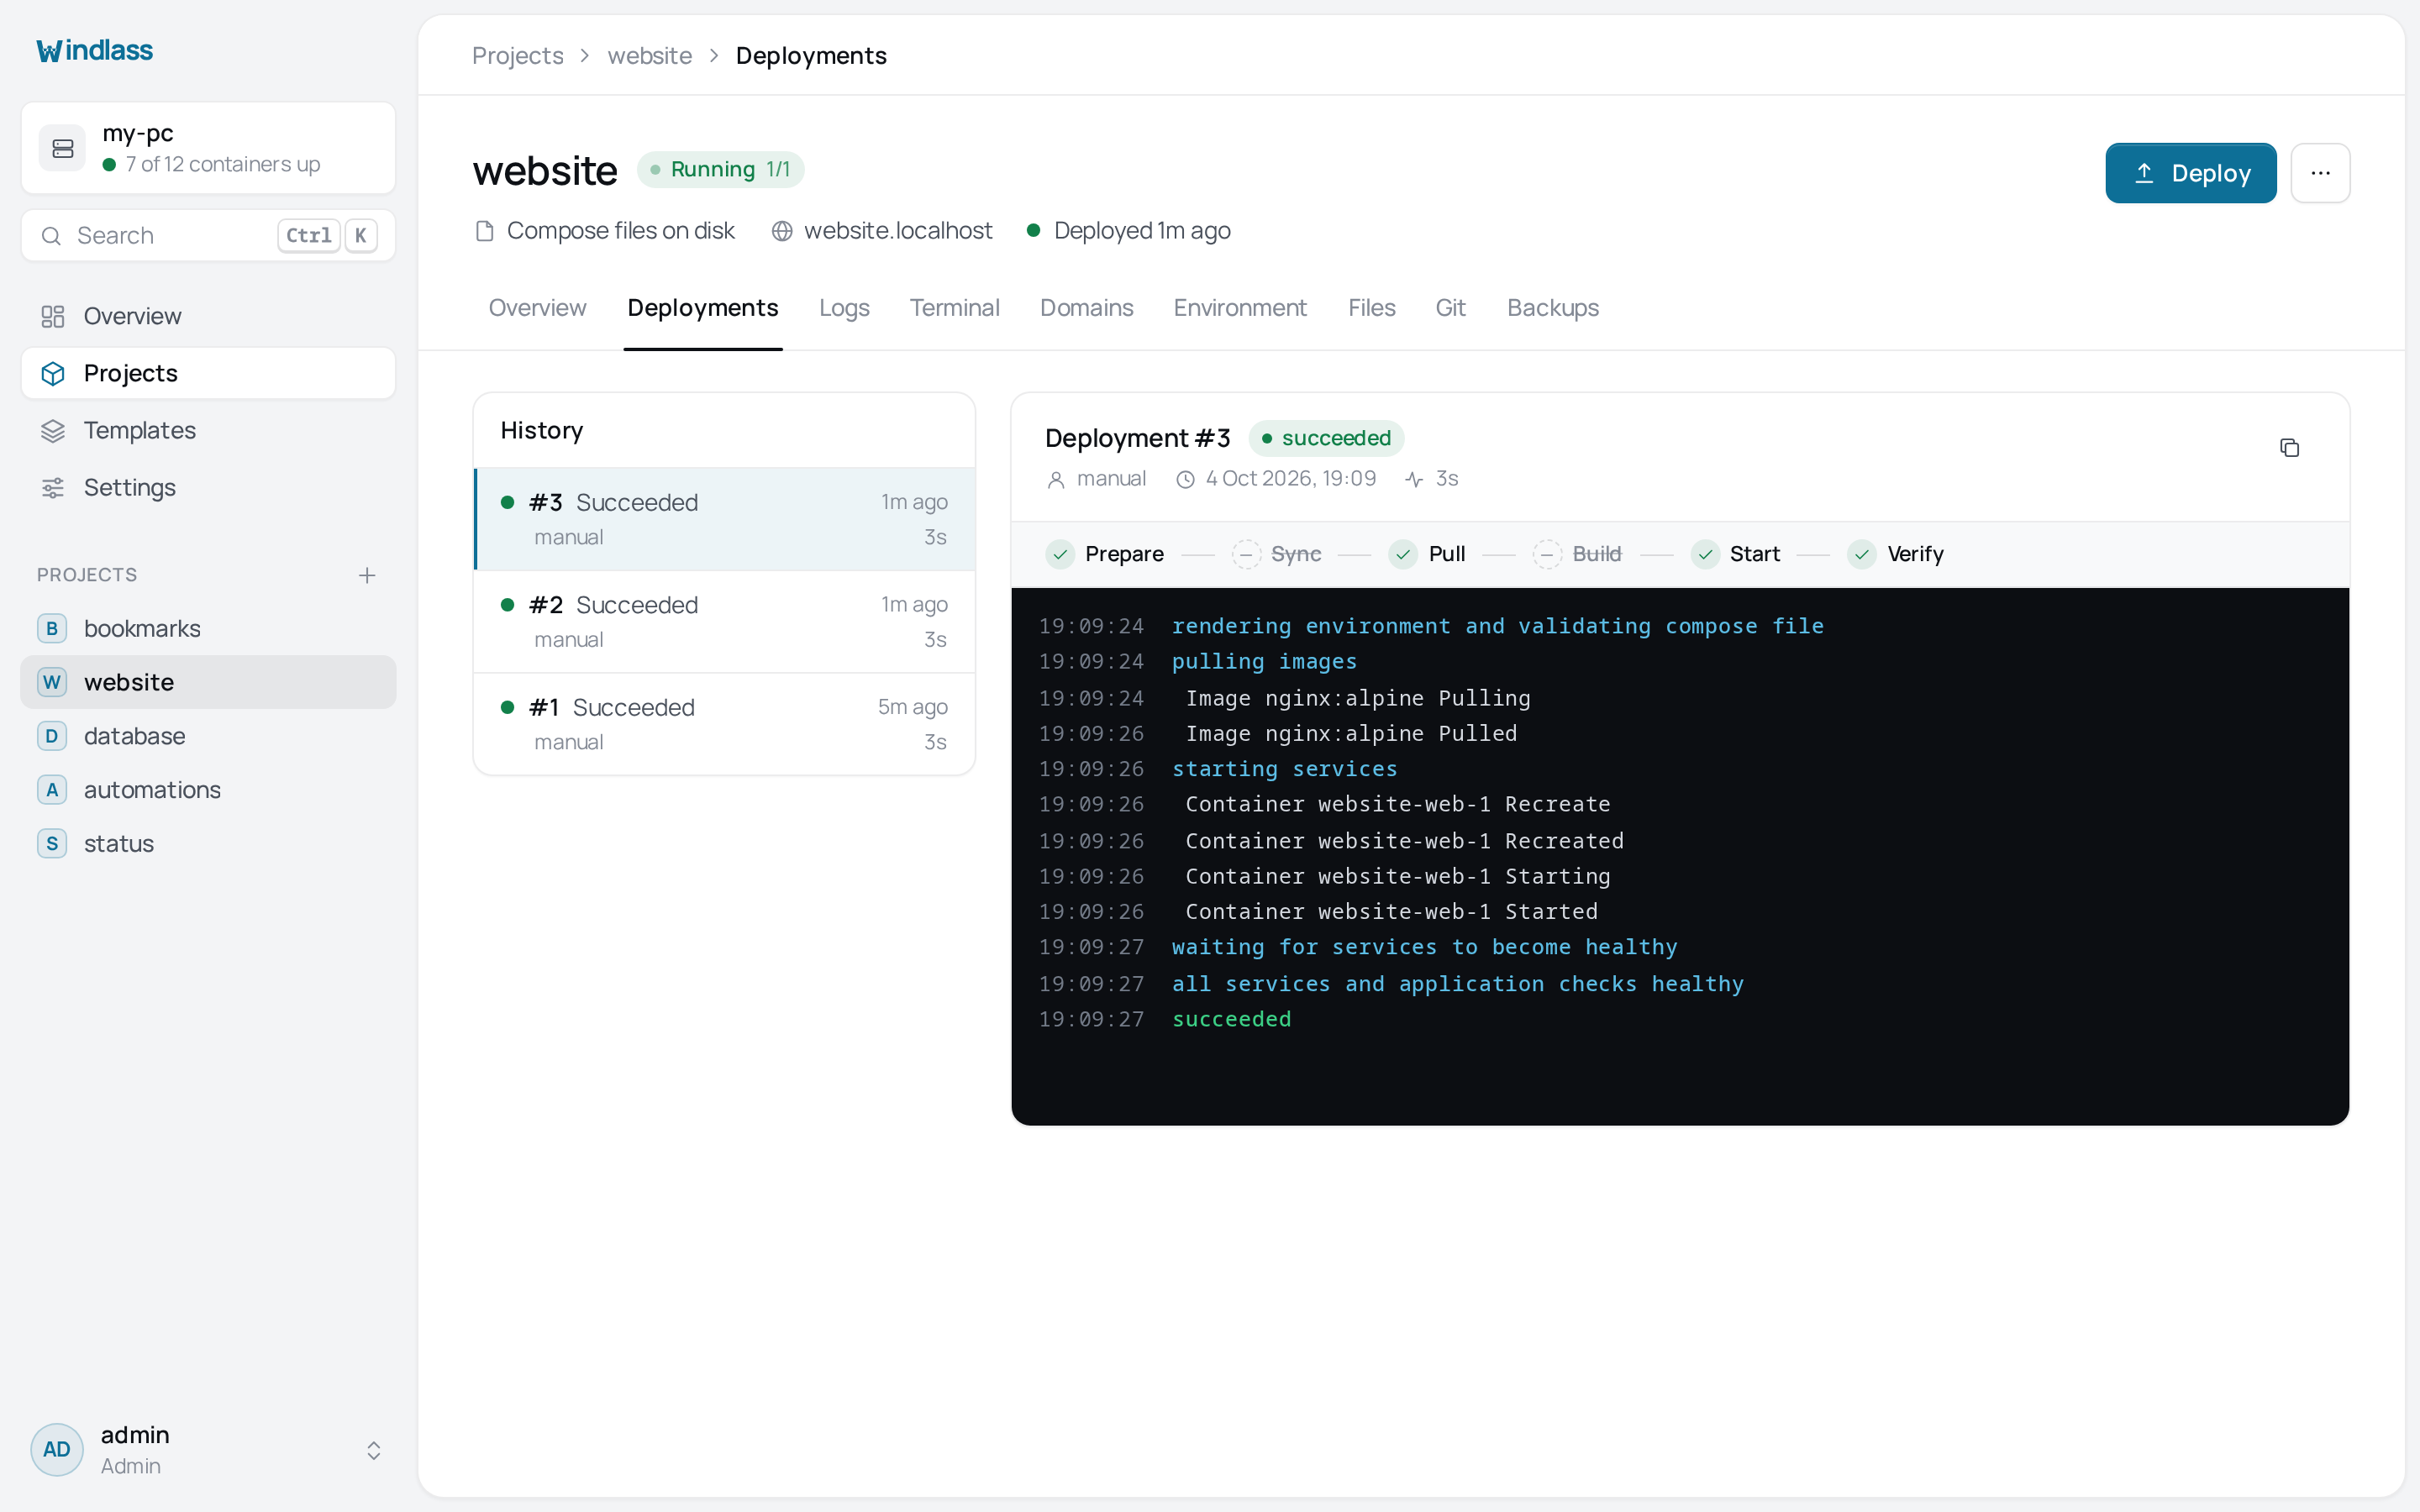Open the Backups tab
Screen dimensions: 2420x1512
point(1553,308)
